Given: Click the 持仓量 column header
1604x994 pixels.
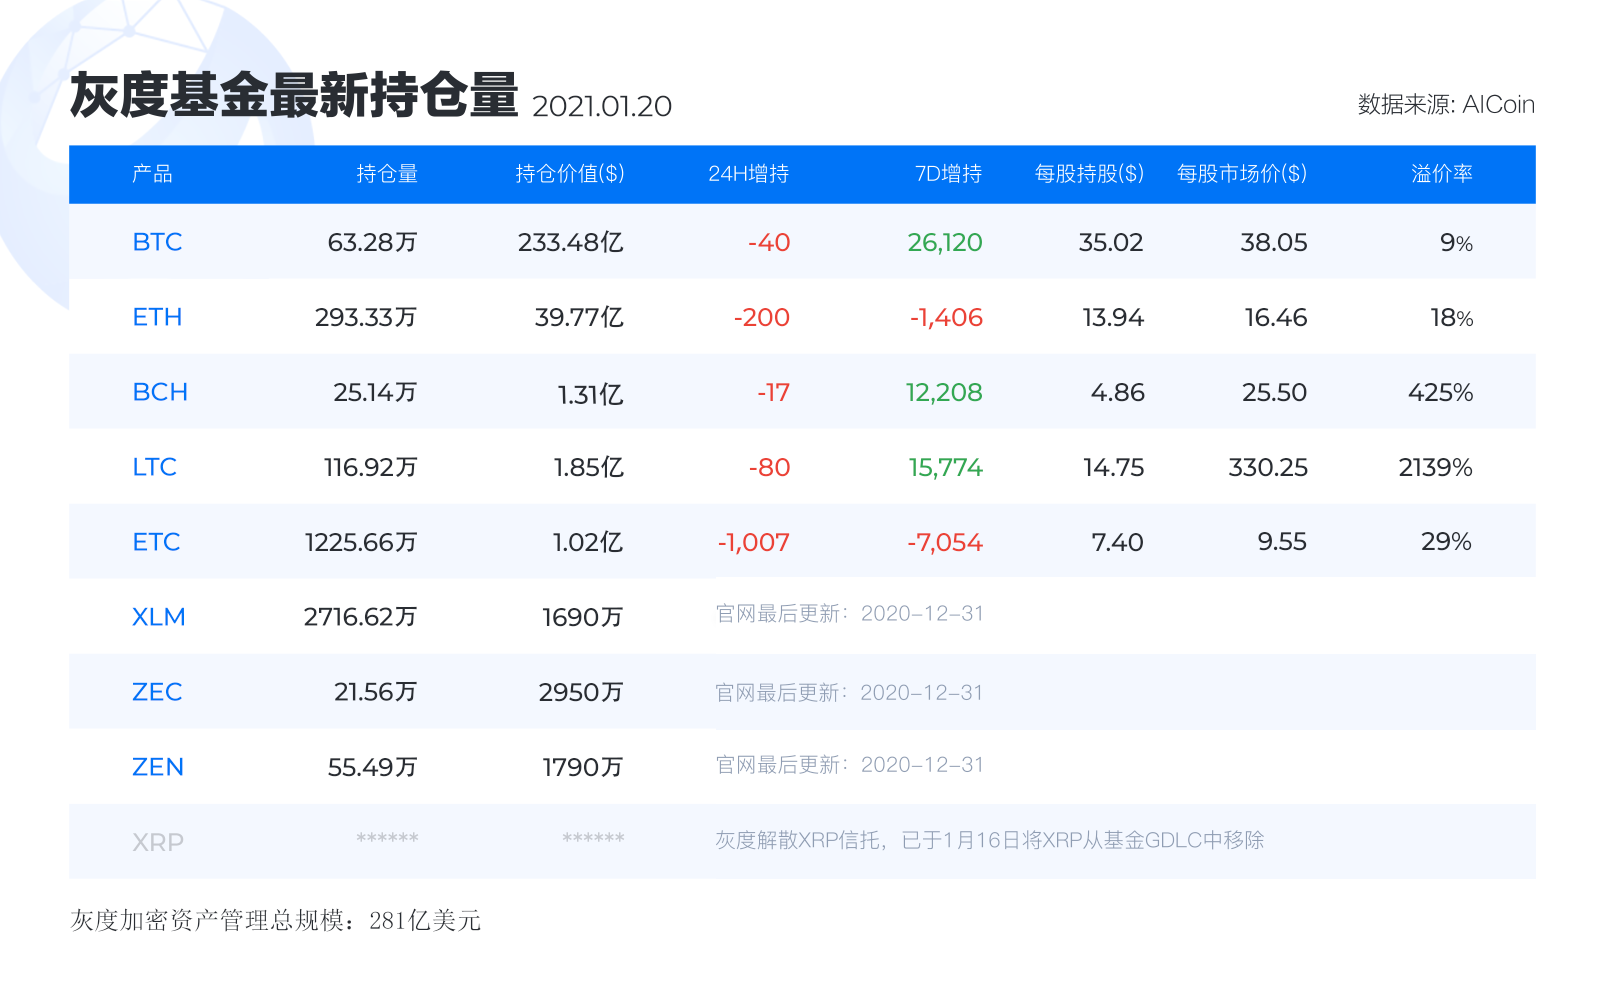Looking at the screenshot, I should click(385, 174).
